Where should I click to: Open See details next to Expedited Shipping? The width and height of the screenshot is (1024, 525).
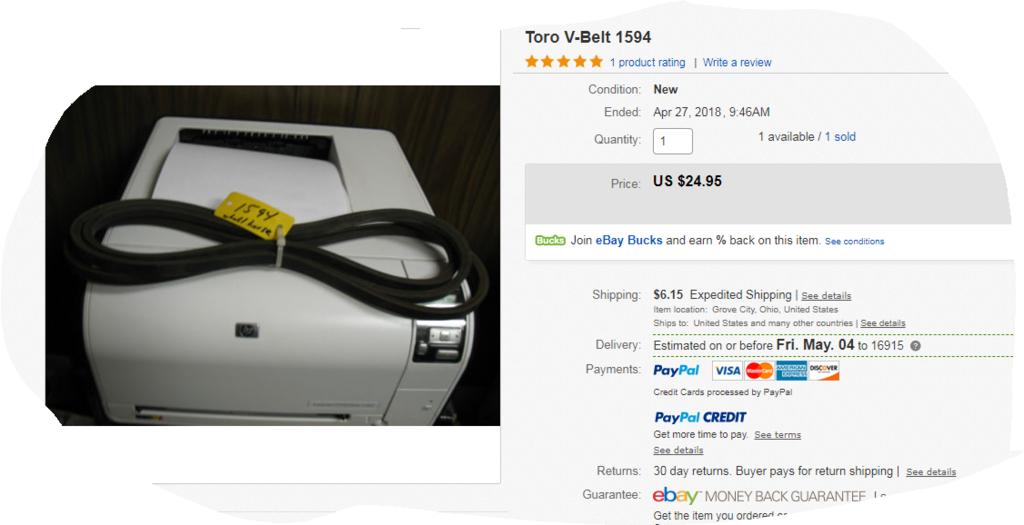click(x=826, y=296)
